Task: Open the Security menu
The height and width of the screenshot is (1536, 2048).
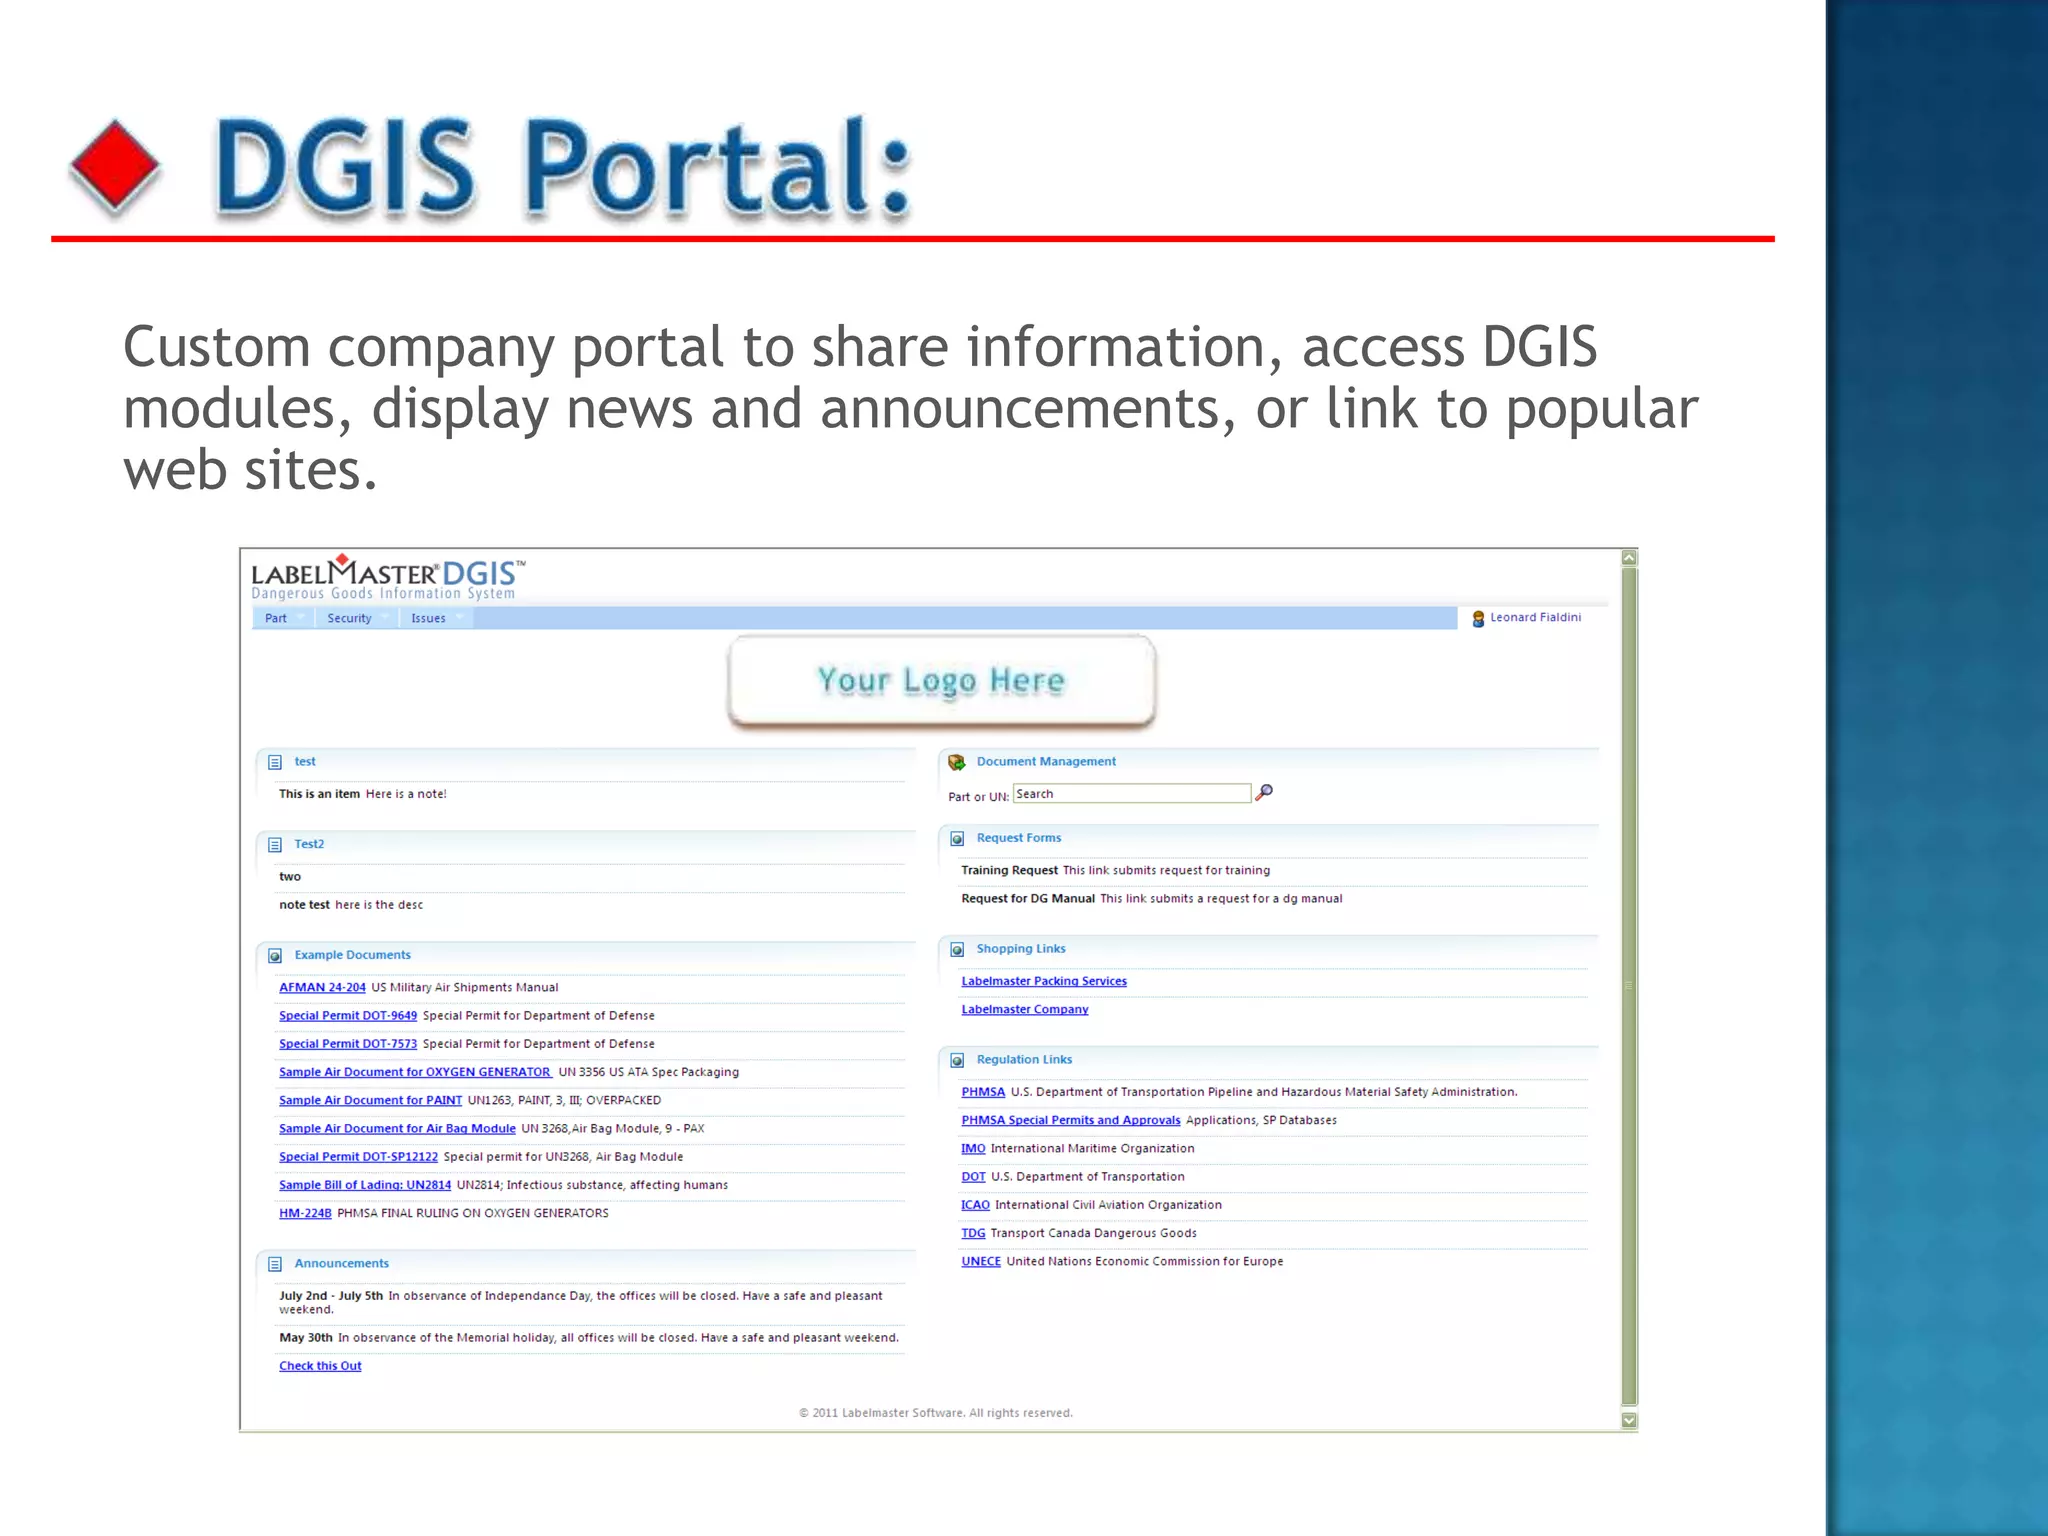Action: pos(349,618)
